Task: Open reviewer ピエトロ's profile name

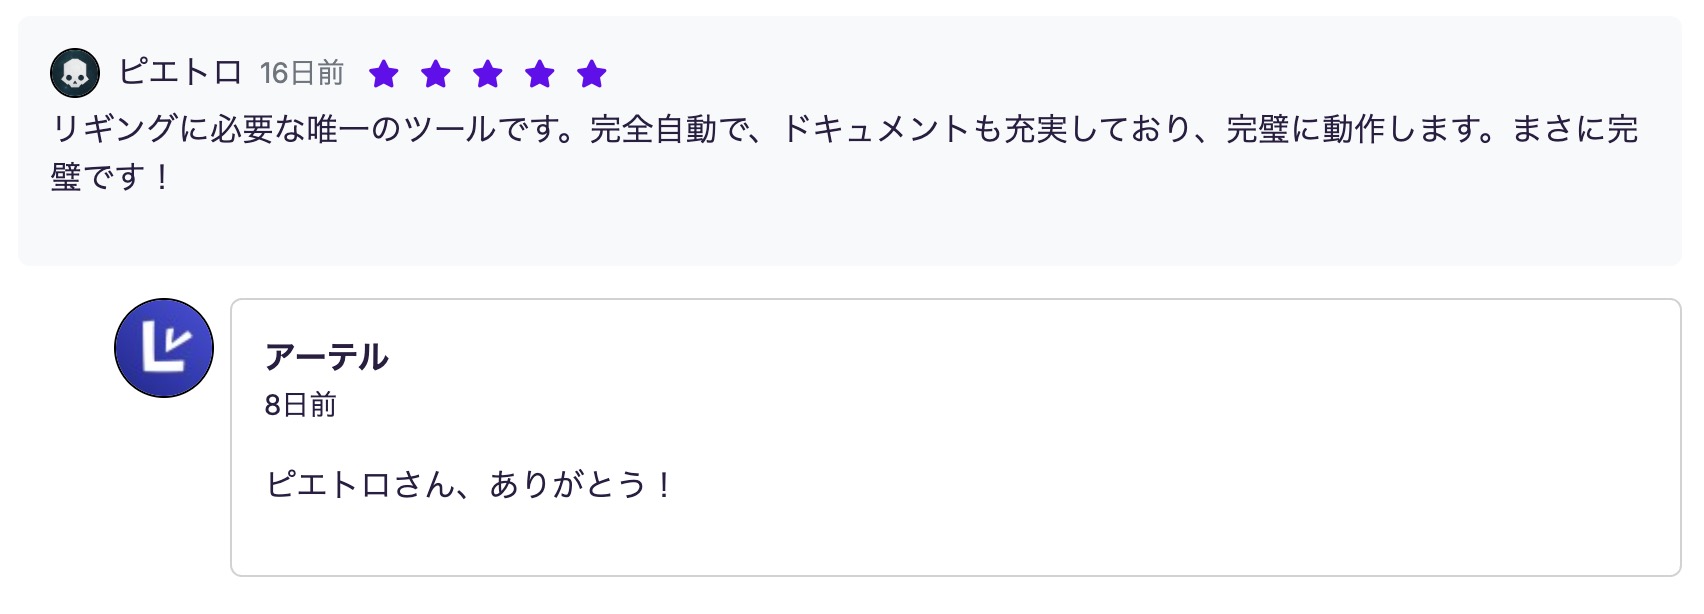Action: pos(180,73)
